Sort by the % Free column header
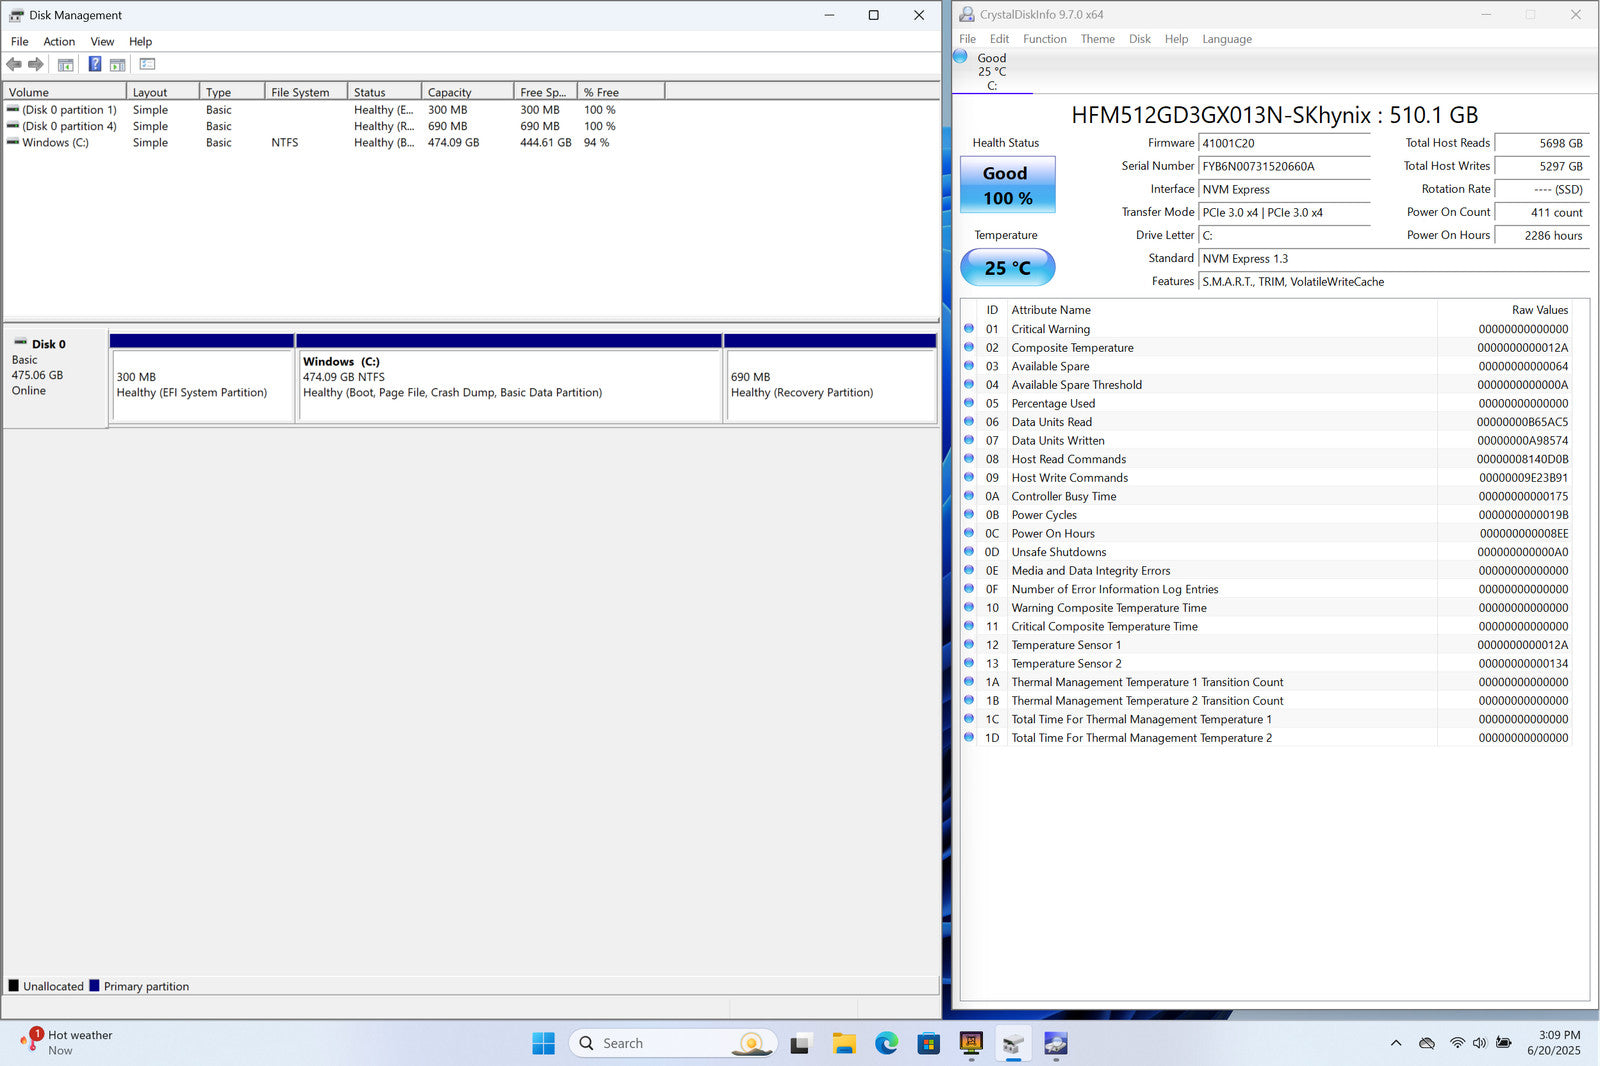Image resolution: width=1600 pixels, height=1066 pixels. 622,92
